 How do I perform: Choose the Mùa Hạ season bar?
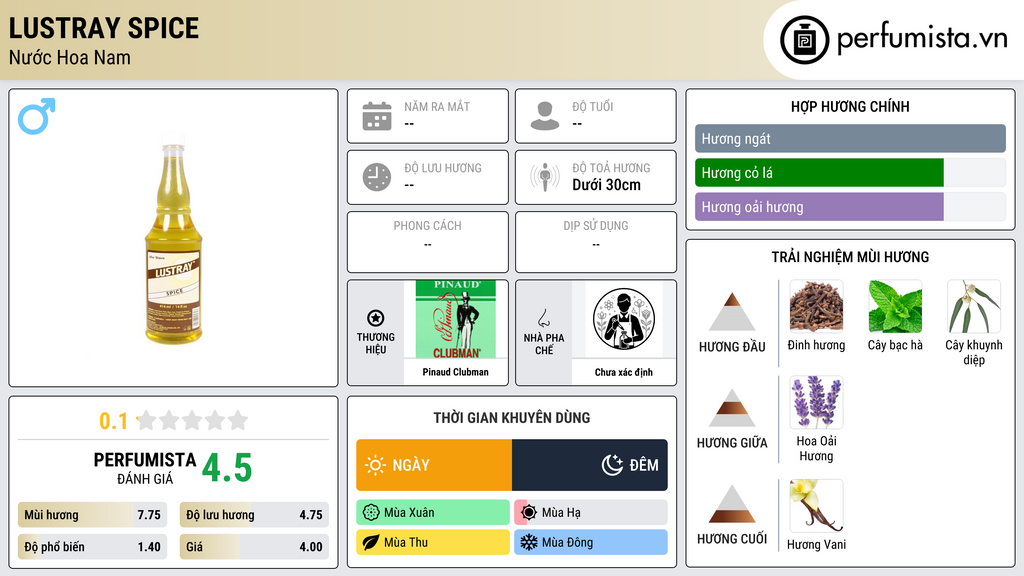click(x=591, y=513)
